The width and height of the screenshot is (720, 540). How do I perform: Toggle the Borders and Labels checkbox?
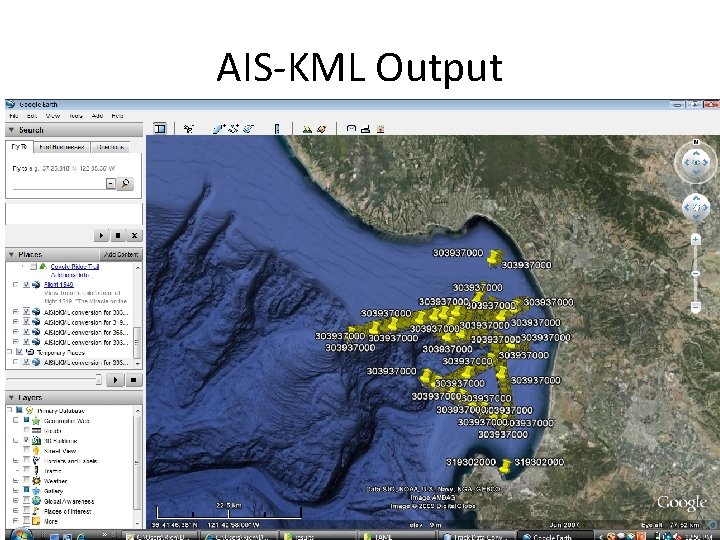pyautogui.click(x=26, y=461)
